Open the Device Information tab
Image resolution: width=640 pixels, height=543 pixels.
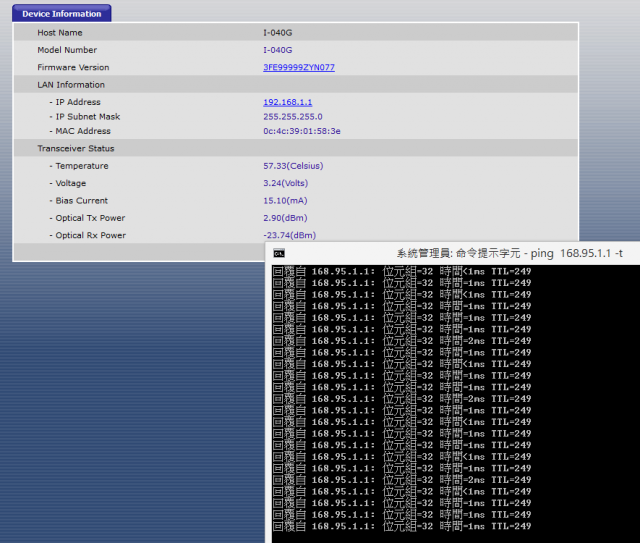(62, 13)
